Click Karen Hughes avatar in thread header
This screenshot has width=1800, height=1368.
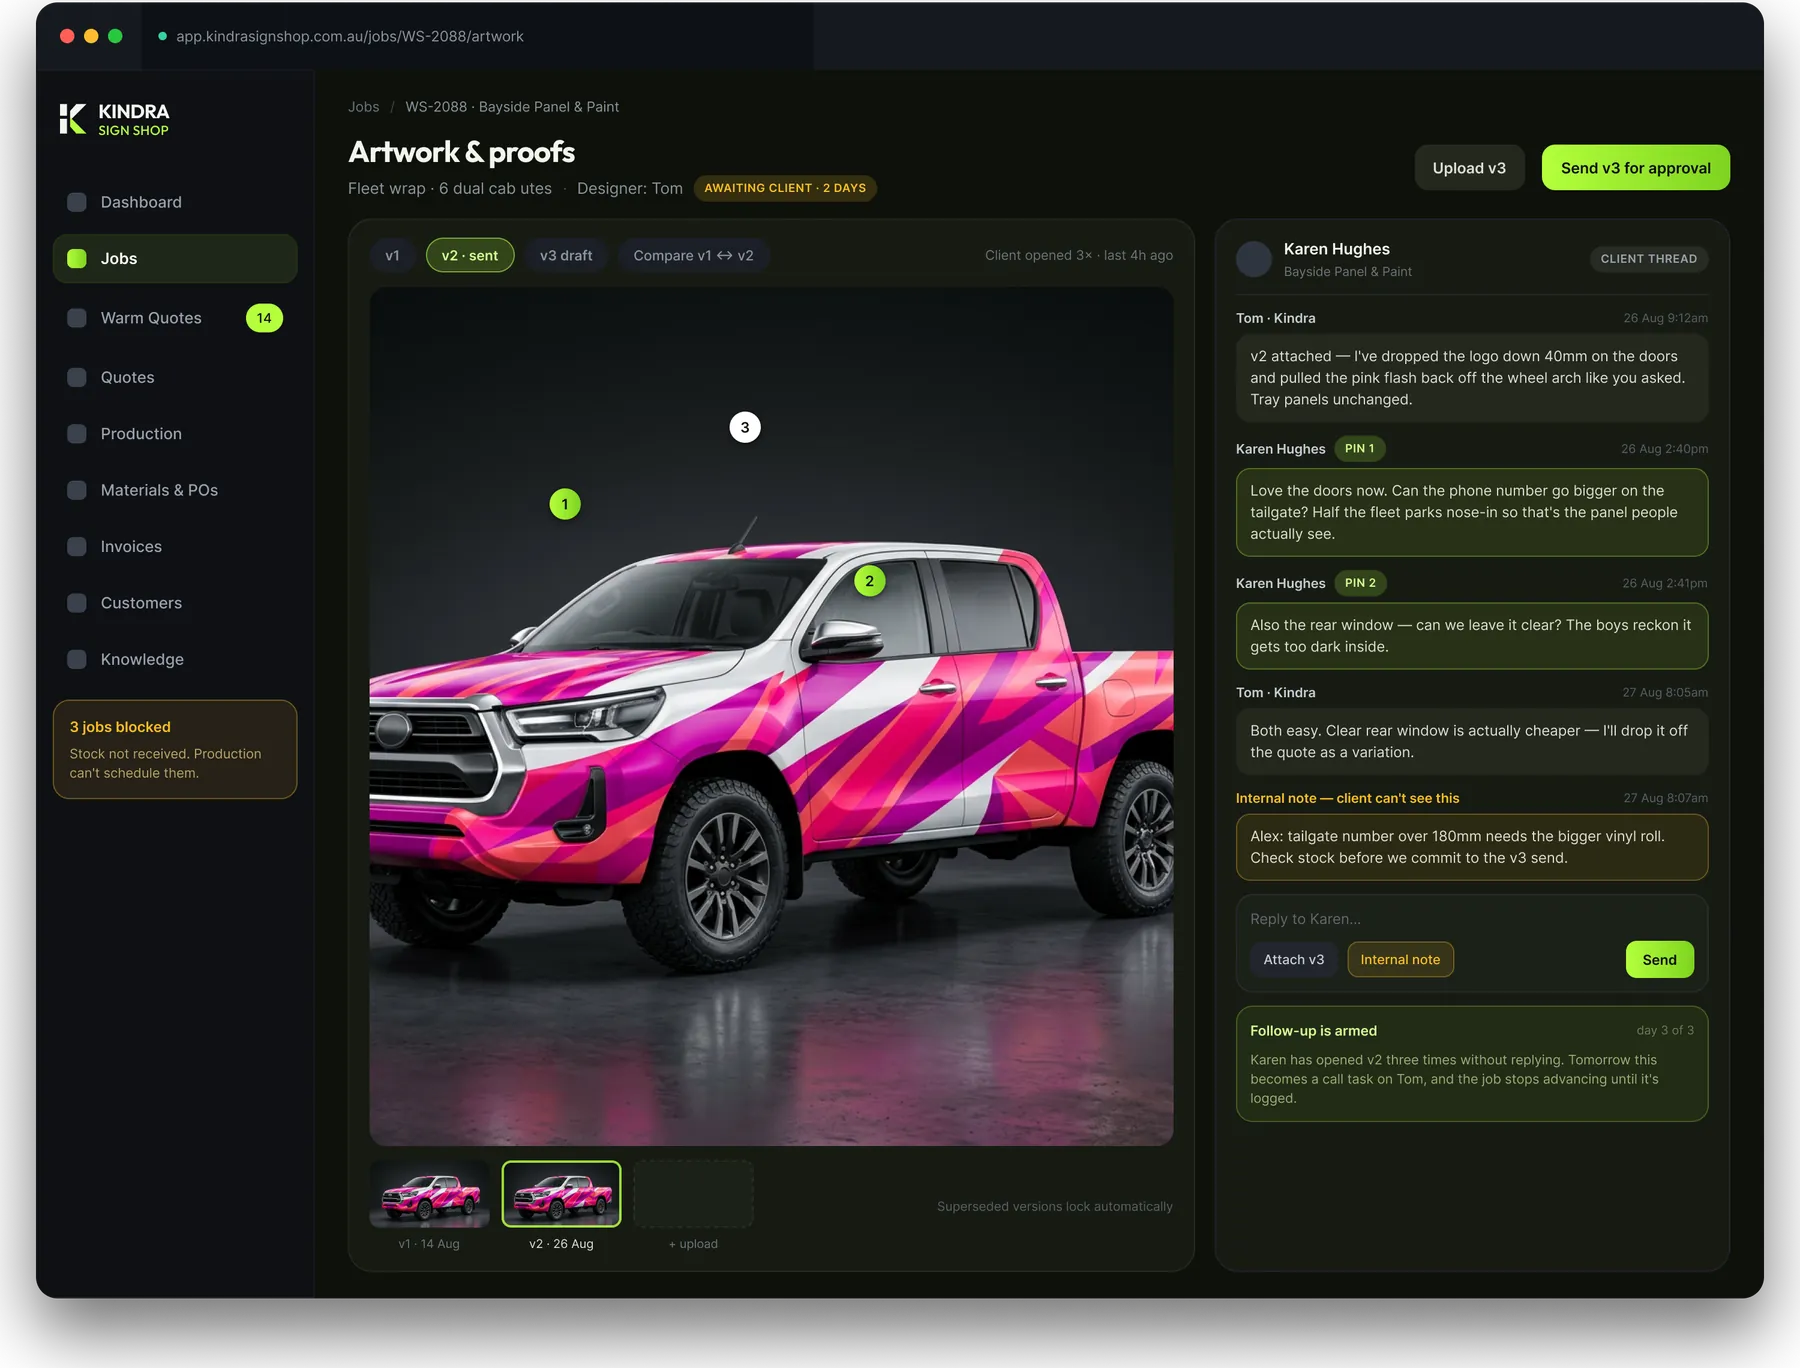tap(1254, 259)
